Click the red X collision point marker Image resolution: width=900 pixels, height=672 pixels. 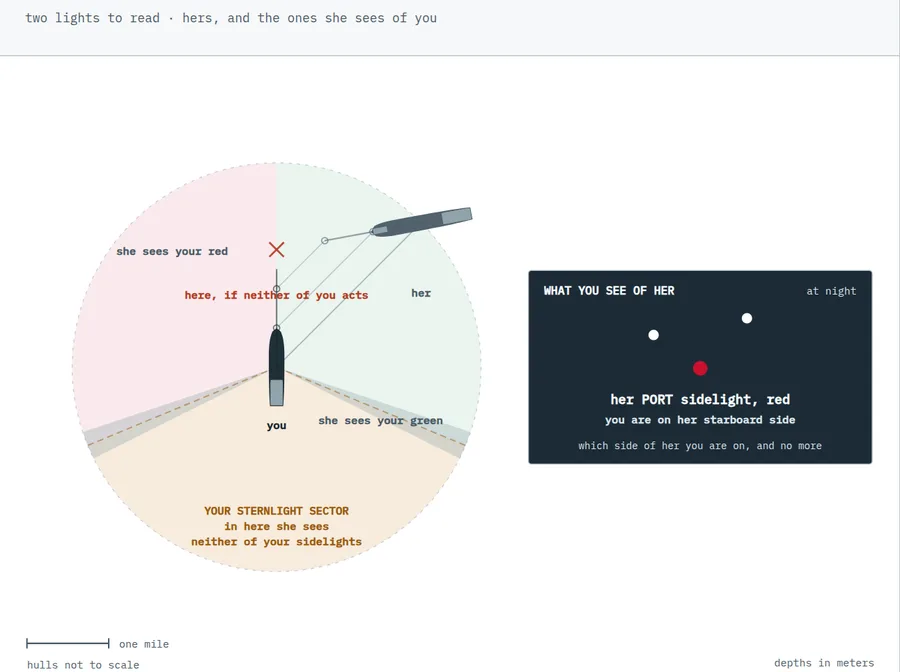pos(277,250)
